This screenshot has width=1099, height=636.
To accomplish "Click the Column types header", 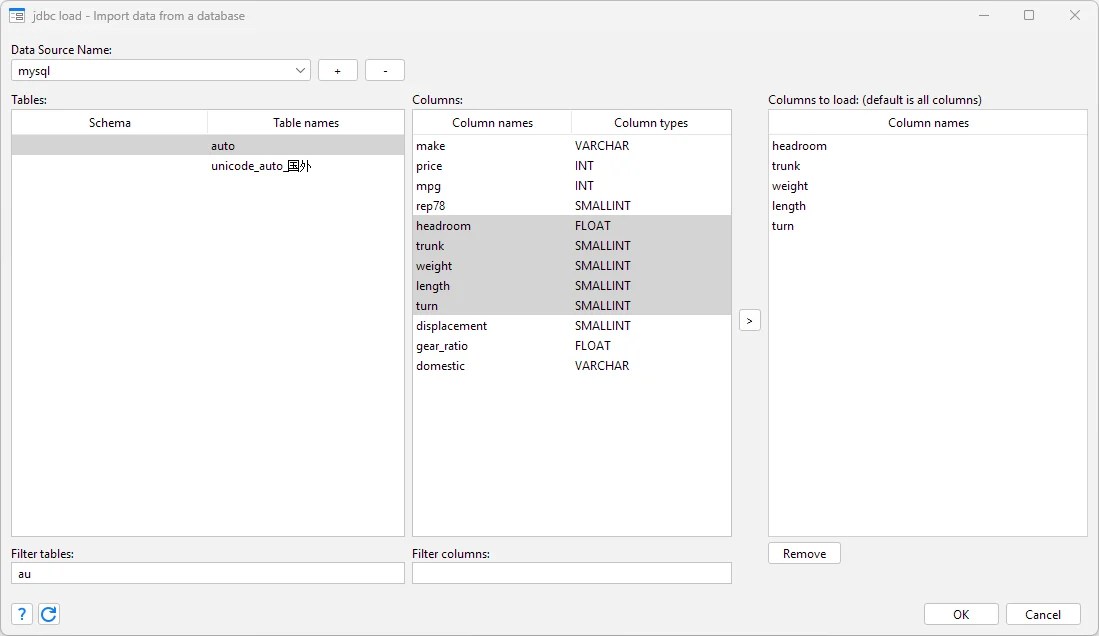I will pyautogui.click(x=650, y=122).
